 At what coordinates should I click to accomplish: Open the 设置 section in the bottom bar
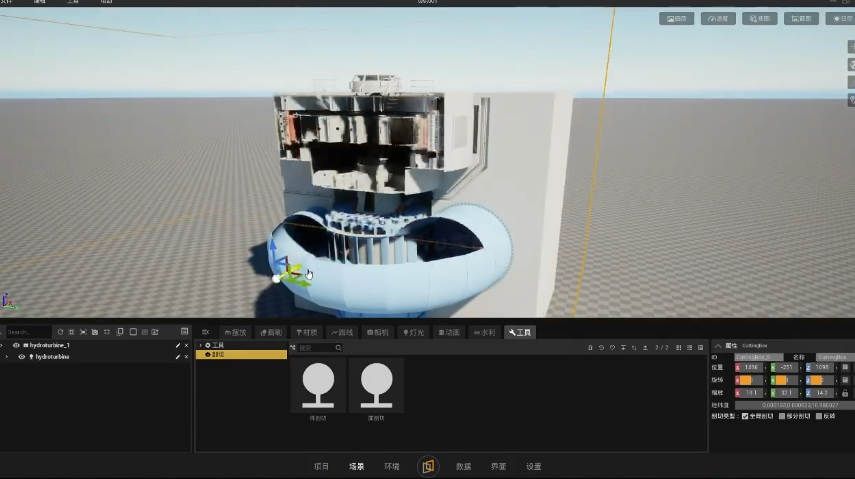pos(533,466)
